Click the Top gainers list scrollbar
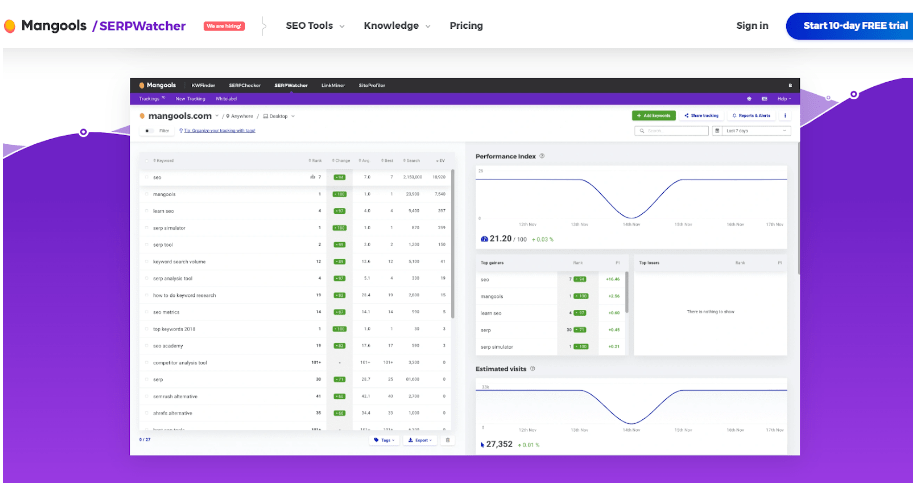The image size is (916, 487). click(627, 292)
